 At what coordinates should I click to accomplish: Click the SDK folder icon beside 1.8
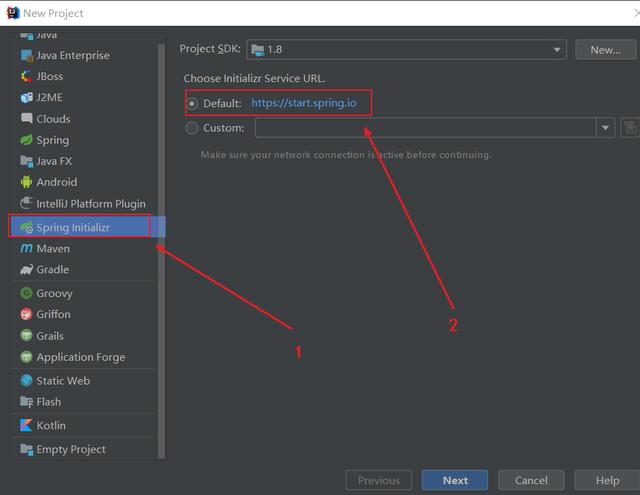point(258,50)
